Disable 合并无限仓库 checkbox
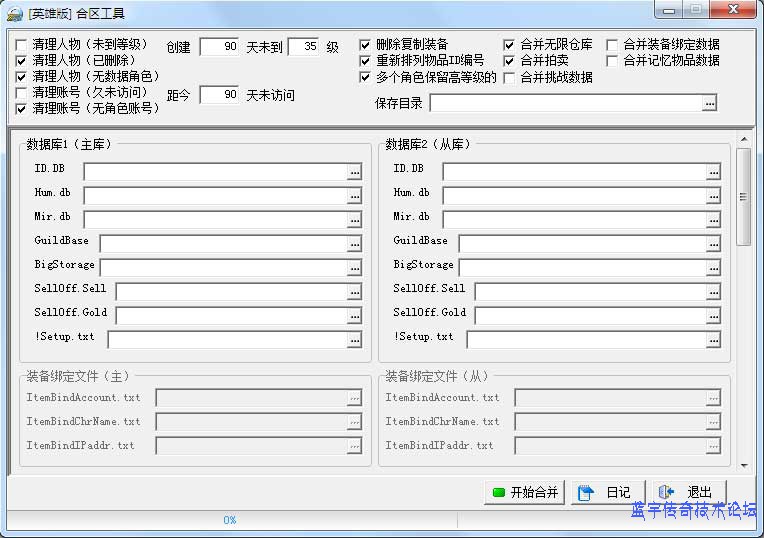Image resolution: width=764 pixels, height=538 pixels. (509, 45)
